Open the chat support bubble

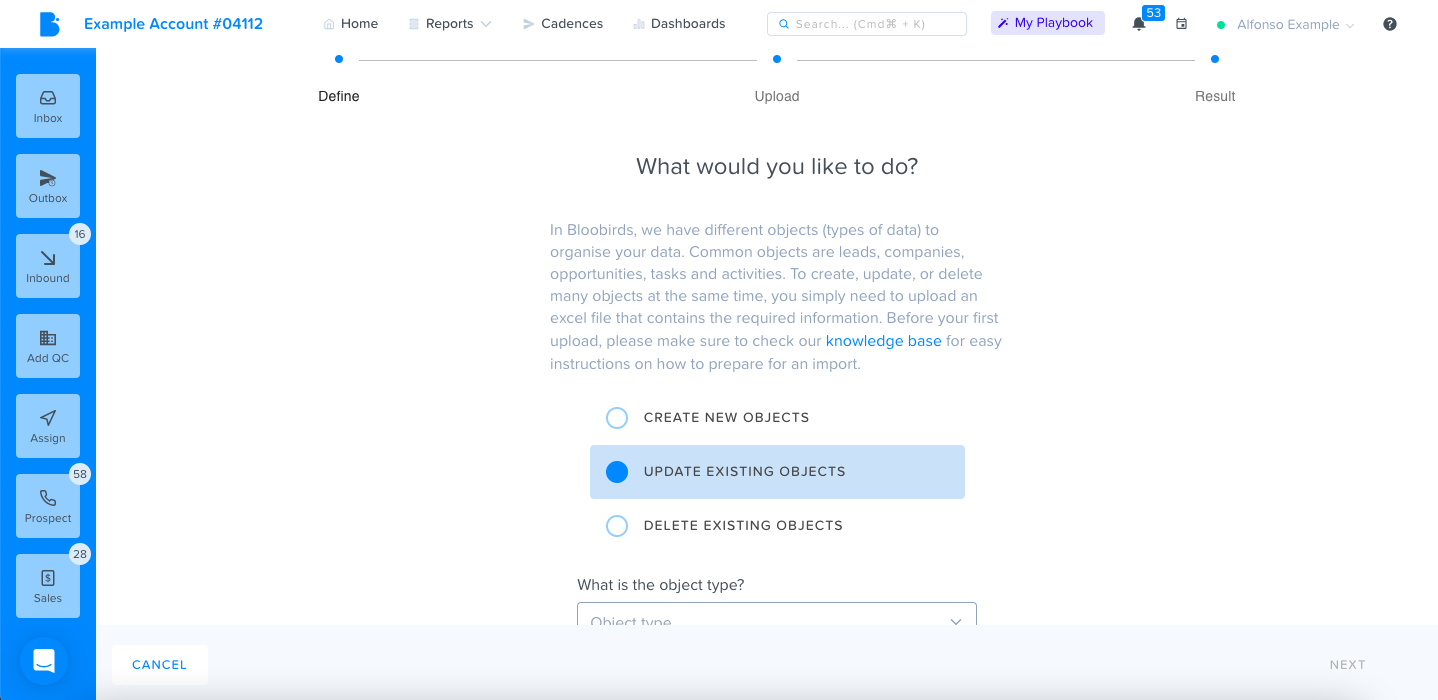[x=44, y=661]
